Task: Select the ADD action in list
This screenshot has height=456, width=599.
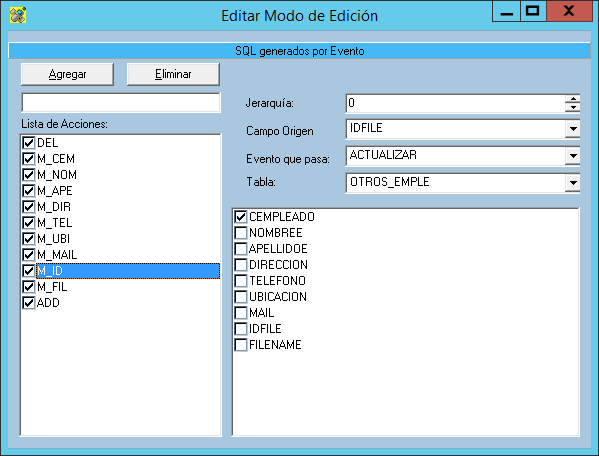Action: point(48,303)
